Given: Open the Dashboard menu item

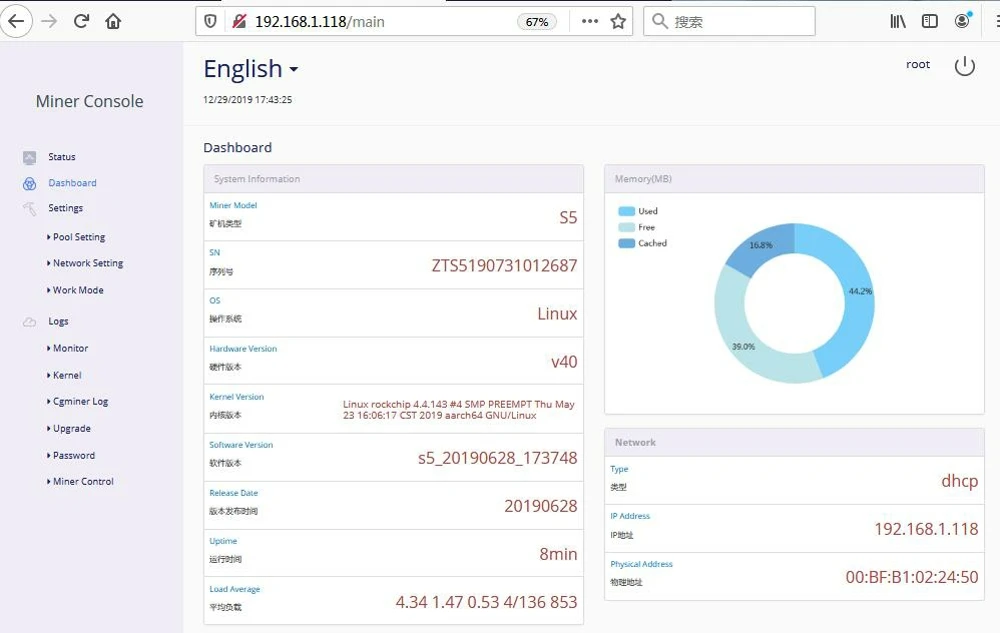Looking at the screenshot, I should click(73, 183).
